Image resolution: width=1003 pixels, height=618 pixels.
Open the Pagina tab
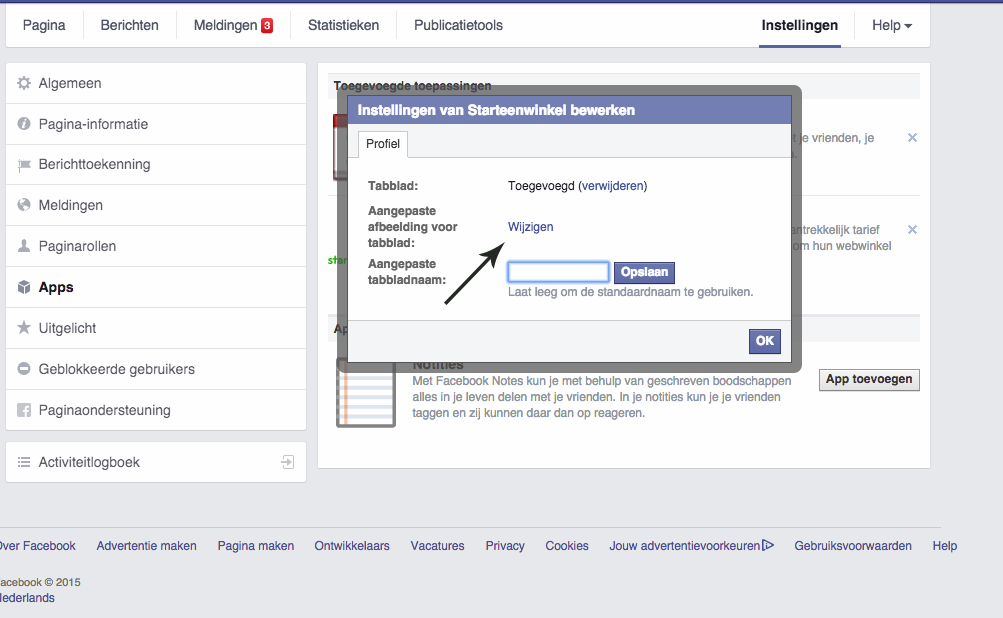pos(44,26)
